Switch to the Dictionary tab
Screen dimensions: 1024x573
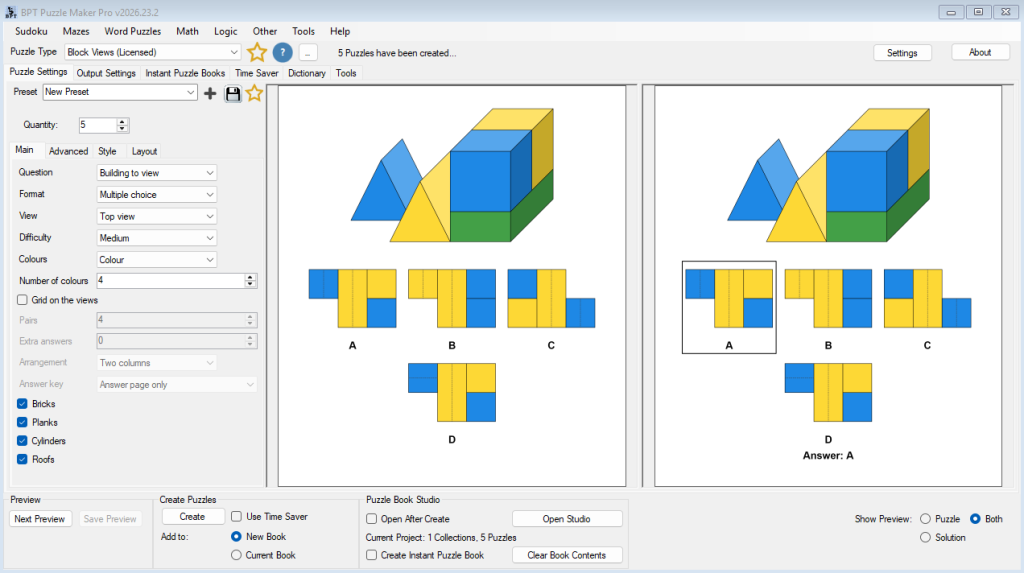(307, 73)
